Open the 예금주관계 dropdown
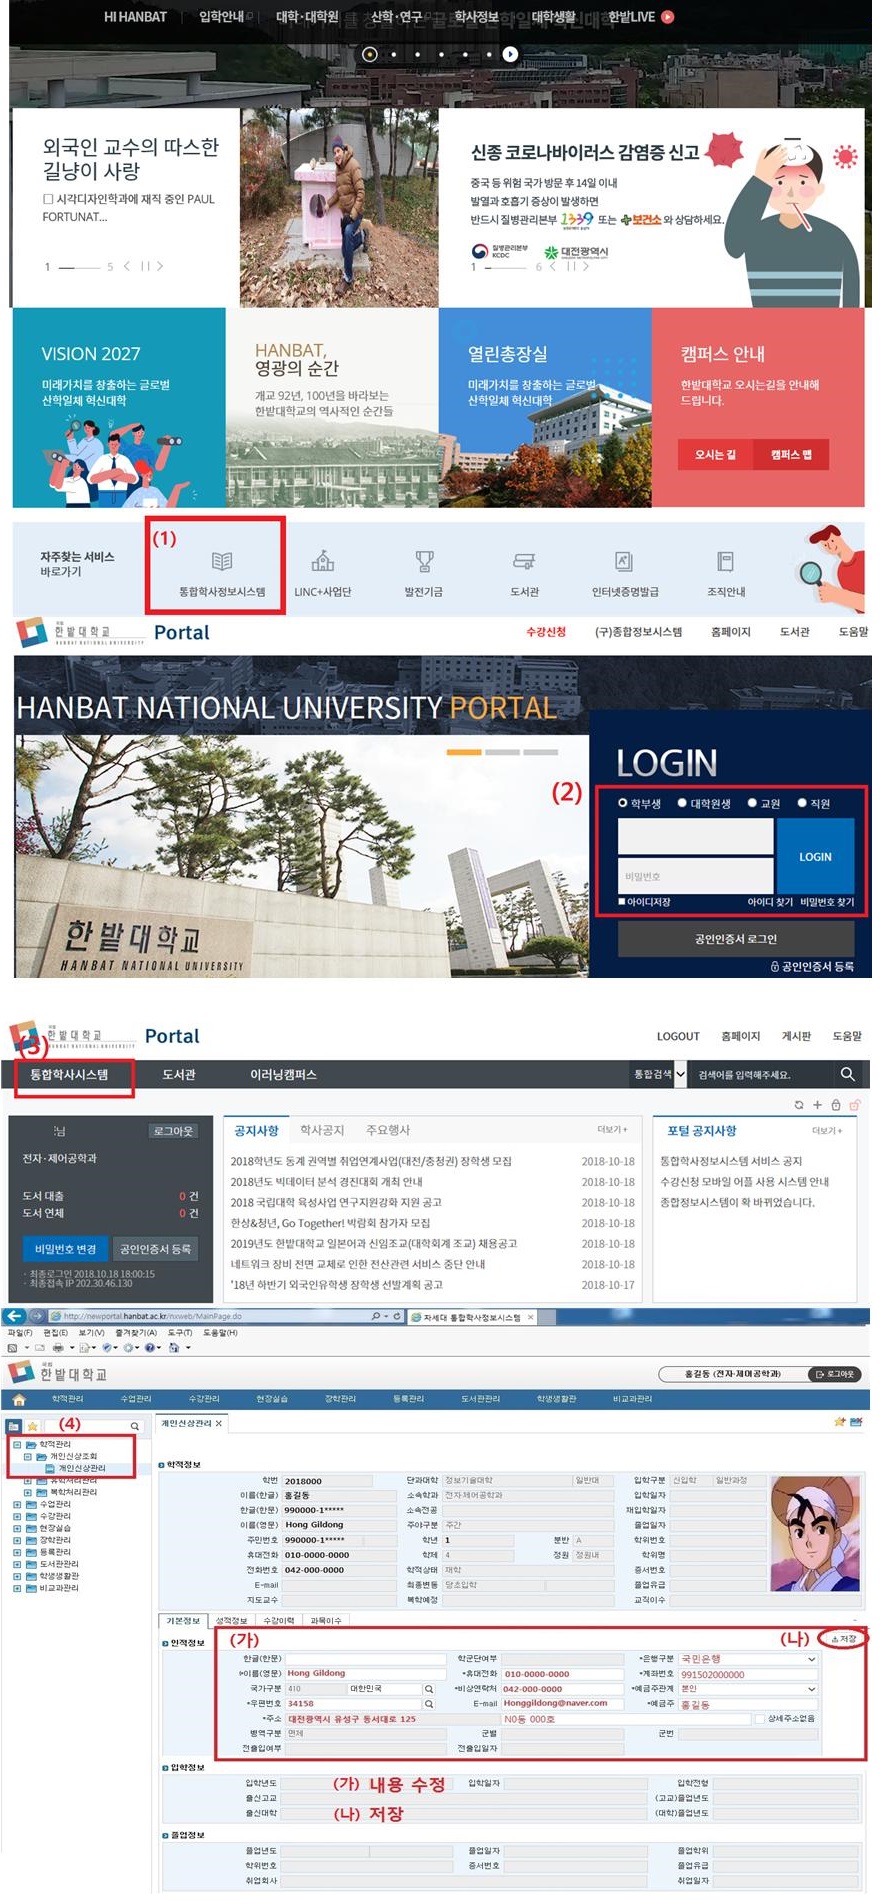The width and height of the screenshot is (880, 1900). pyautogui.click(x=811, y=1689)
